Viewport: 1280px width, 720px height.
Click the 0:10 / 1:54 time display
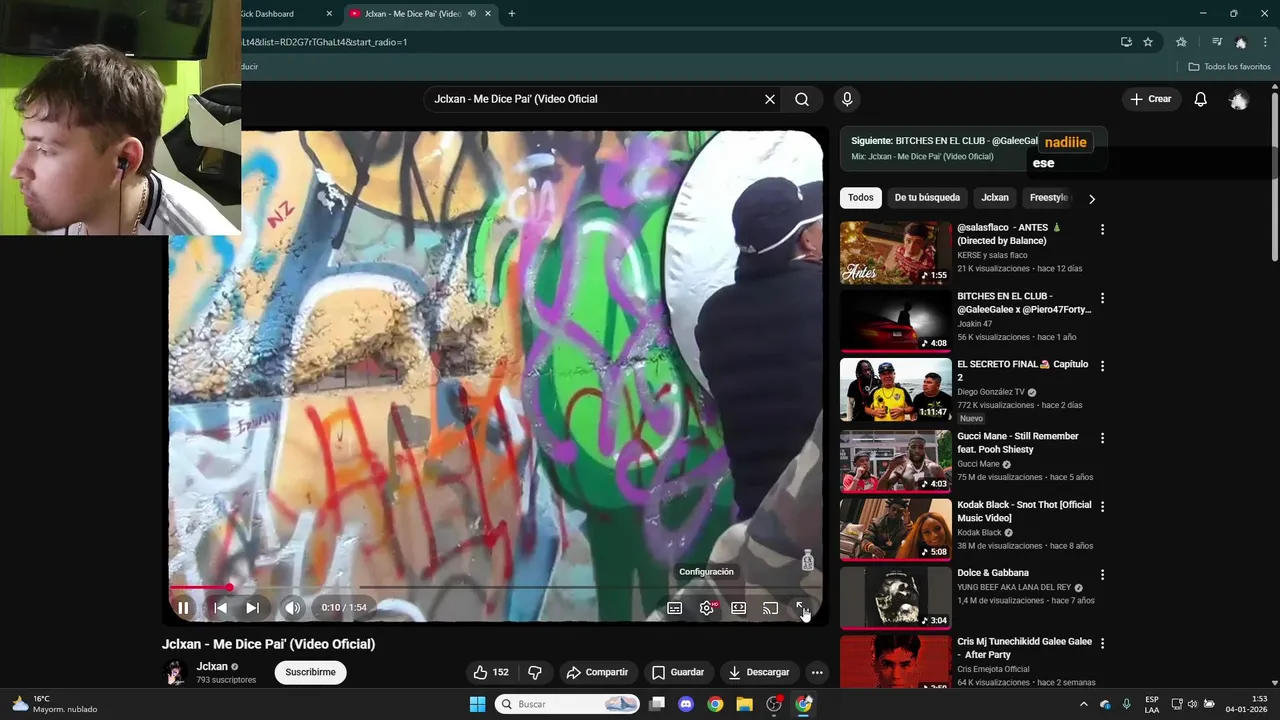tap(344, 607)
